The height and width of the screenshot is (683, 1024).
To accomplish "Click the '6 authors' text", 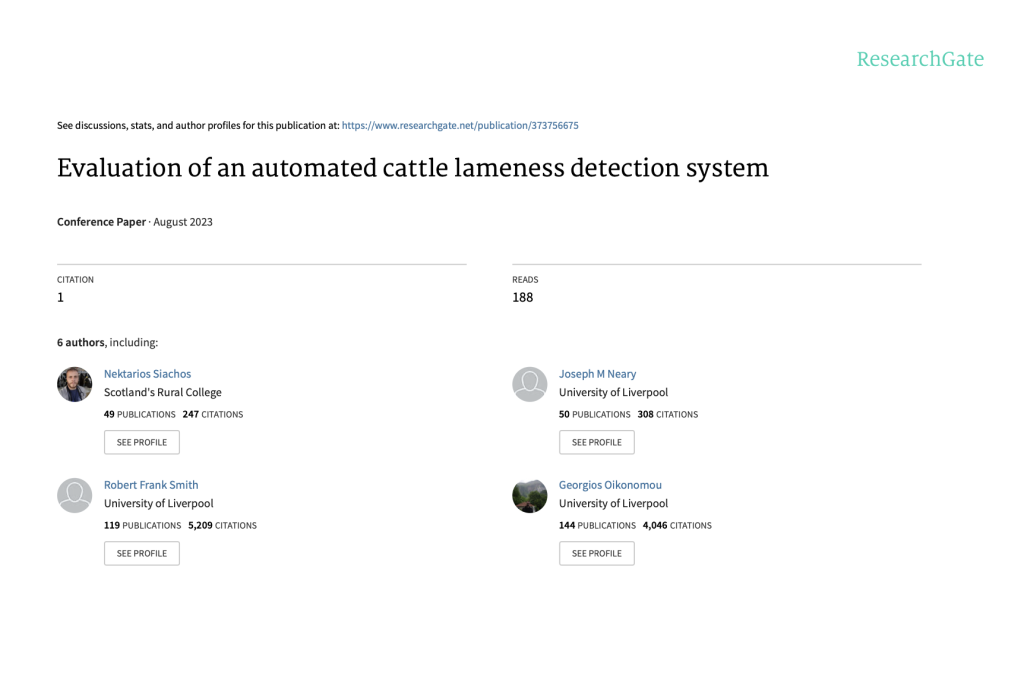I will pyautogui.click(x=80, y=342).
